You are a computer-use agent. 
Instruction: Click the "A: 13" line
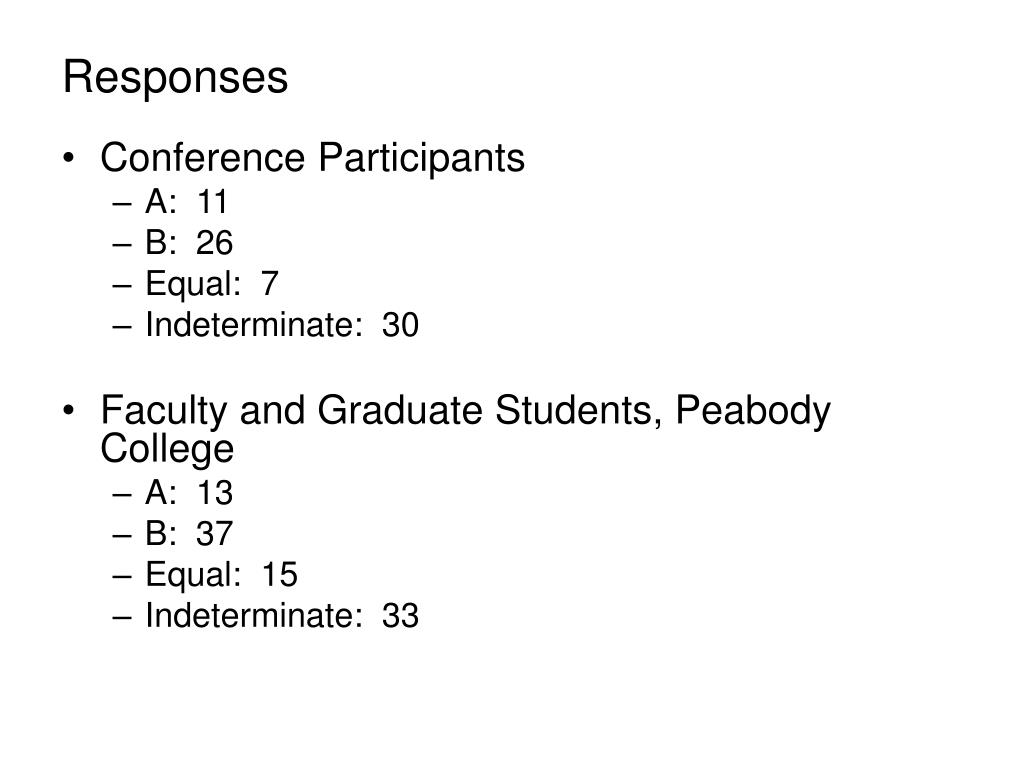pos(189,494)
